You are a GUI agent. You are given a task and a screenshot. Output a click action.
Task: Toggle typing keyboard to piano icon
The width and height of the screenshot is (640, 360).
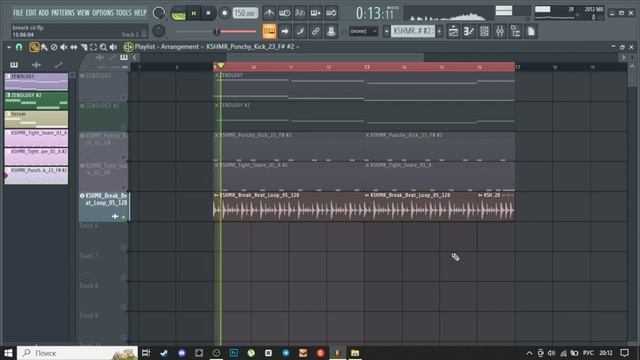(x=269, y=31)
